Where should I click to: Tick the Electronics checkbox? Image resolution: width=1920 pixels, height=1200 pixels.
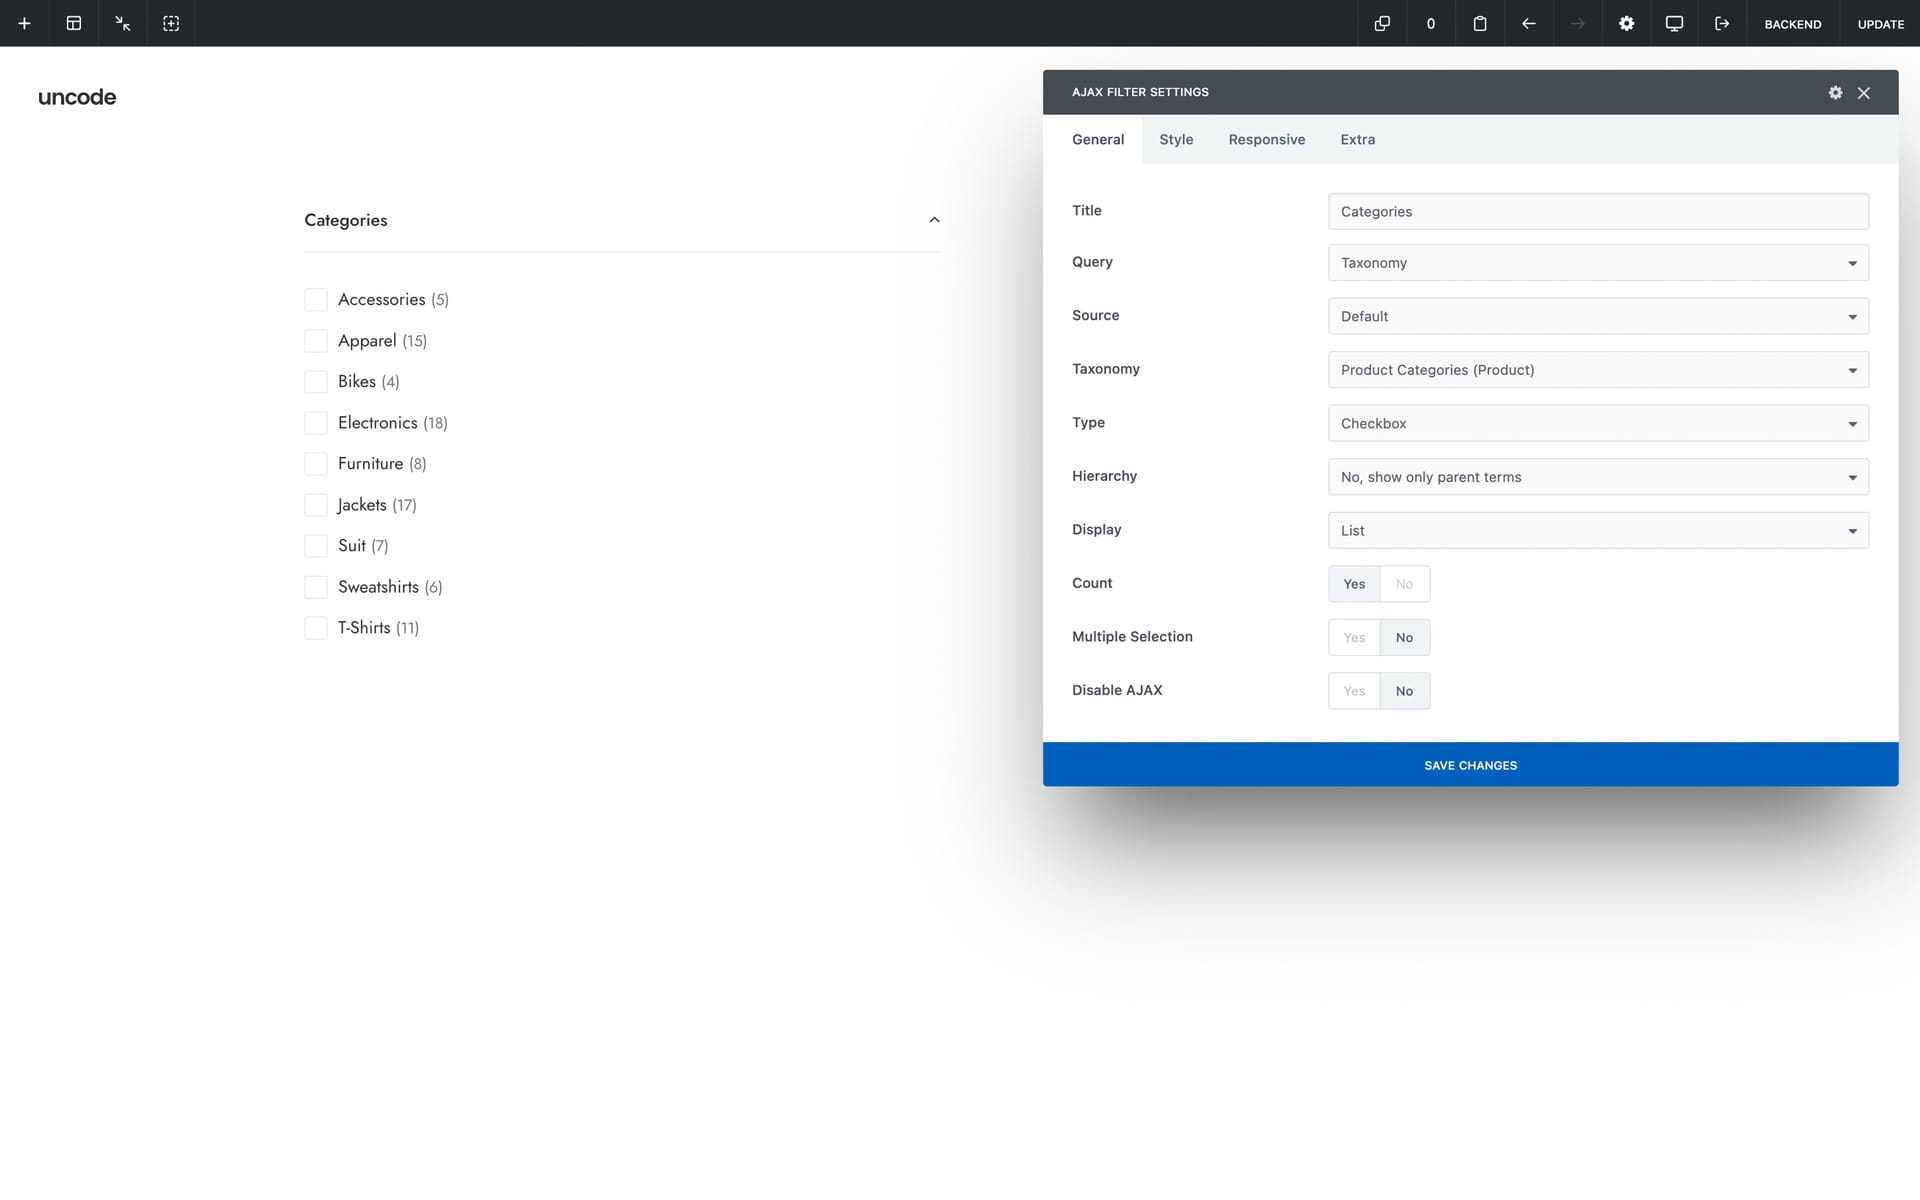[x=316, y=423]
